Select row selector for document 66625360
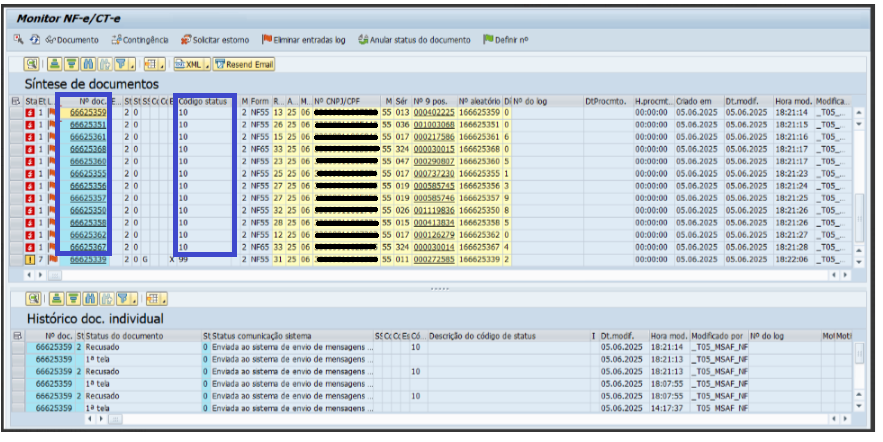Image resolution: width=883 pixels, height=442 pixels. (16, 162)
